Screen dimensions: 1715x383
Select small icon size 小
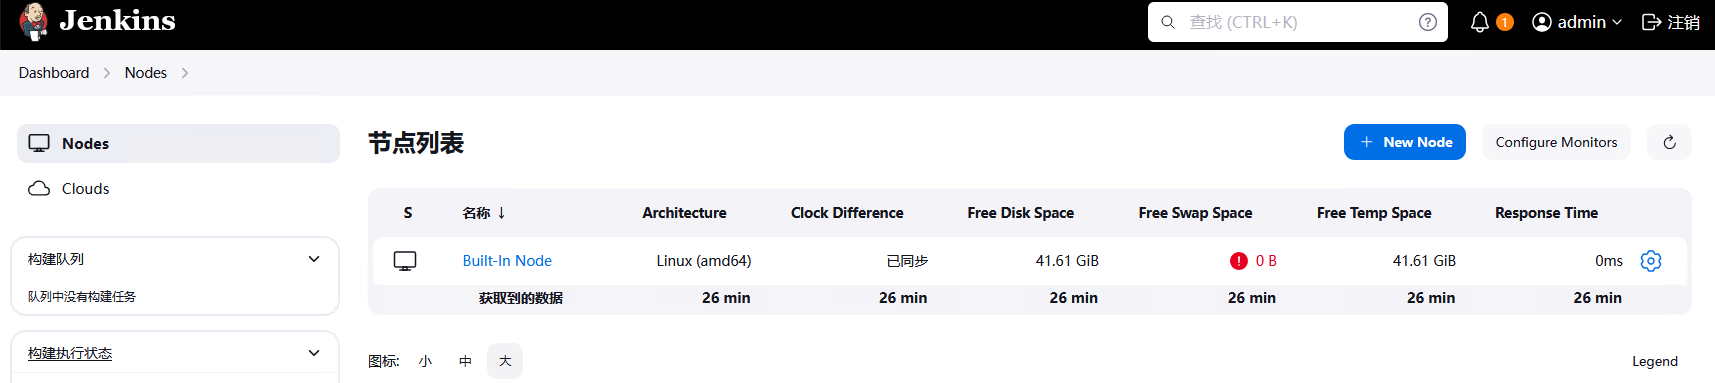point(425,361)
